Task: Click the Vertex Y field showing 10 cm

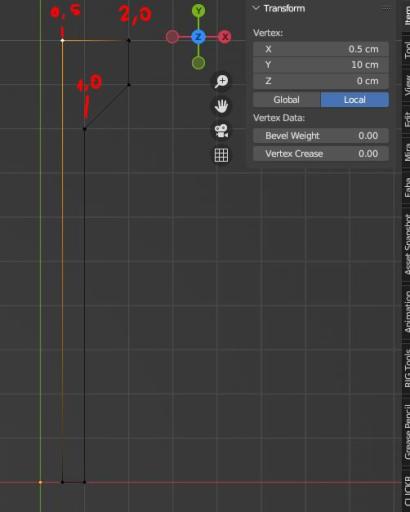Action: [x=321, y=65]
